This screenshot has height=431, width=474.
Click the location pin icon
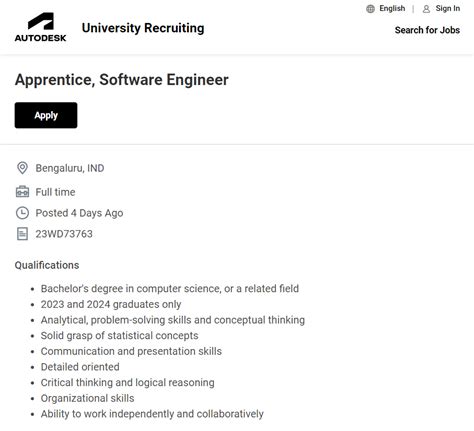[22, 168]
